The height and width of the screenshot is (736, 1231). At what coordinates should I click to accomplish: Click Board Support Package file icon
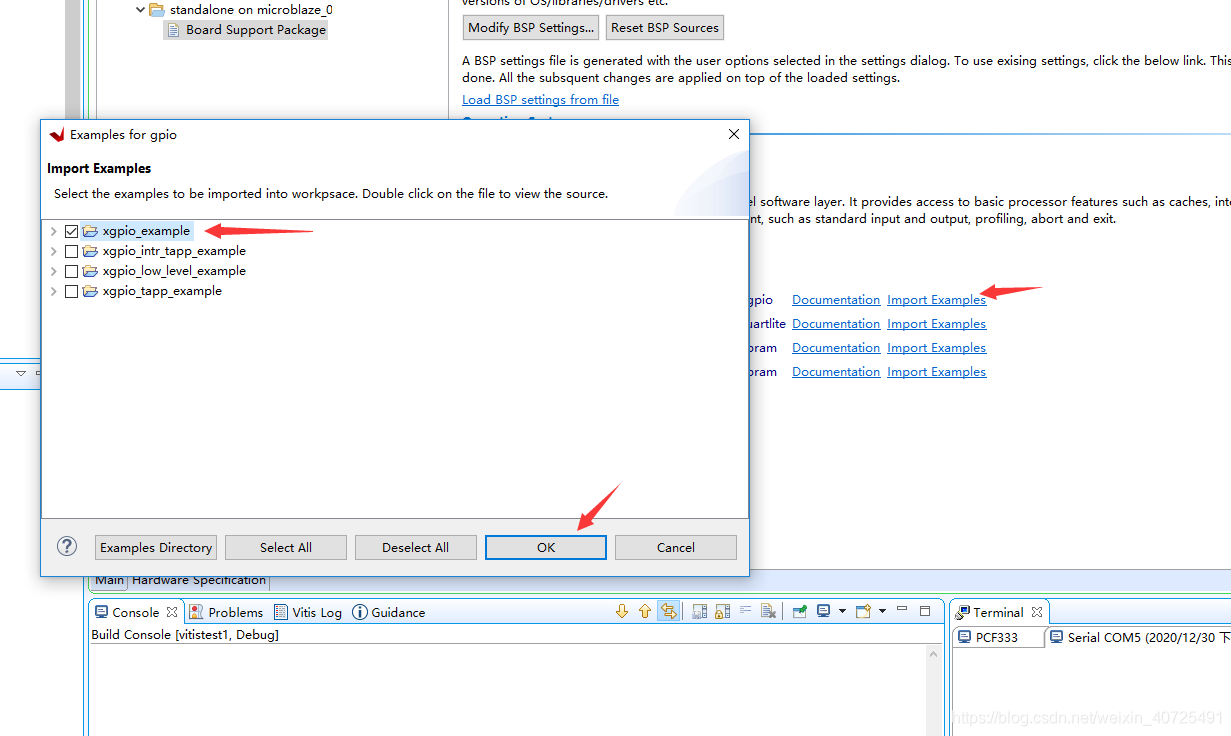coord(174,30)
